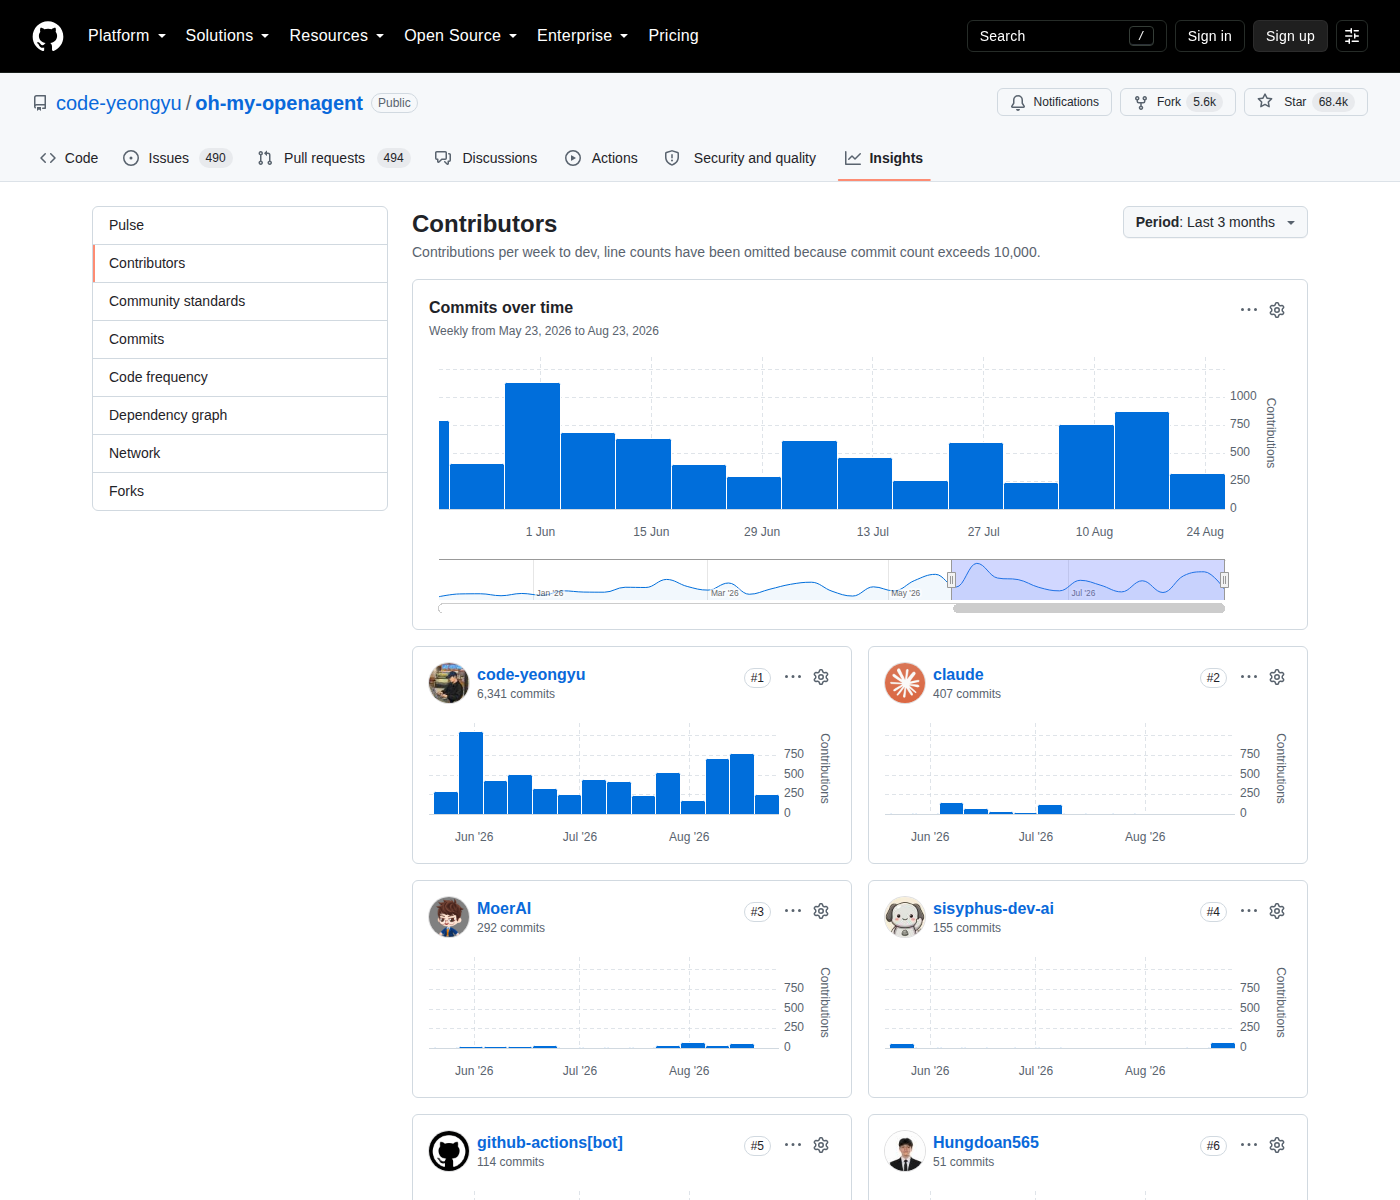The image size is (1400, 1200).
Task: Open Code frequency in the sidebar
Action: [240, 377]
